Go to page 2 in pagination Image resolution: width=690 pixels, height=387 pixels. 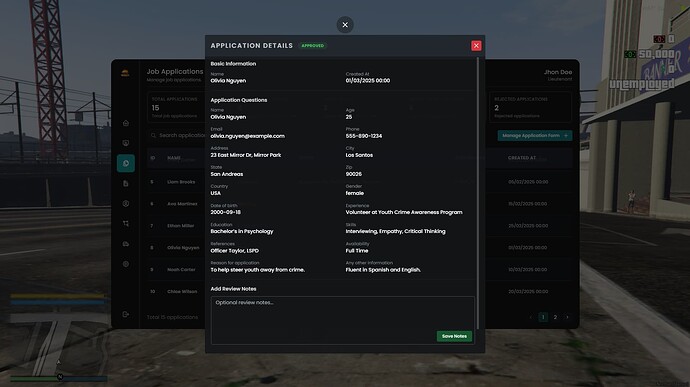point(555,317)
